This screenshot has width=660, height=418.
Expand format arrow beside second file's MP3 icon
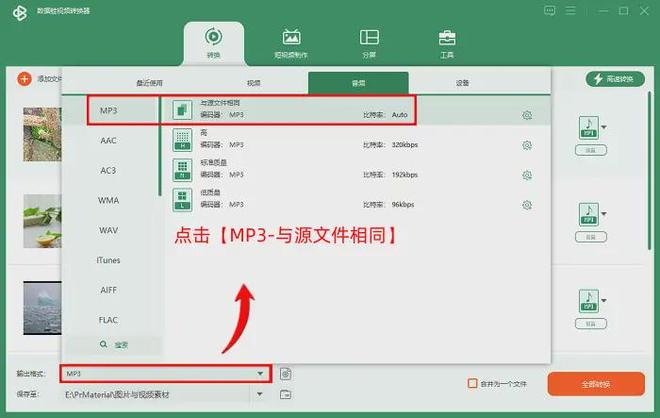click(x=604, y=214)
